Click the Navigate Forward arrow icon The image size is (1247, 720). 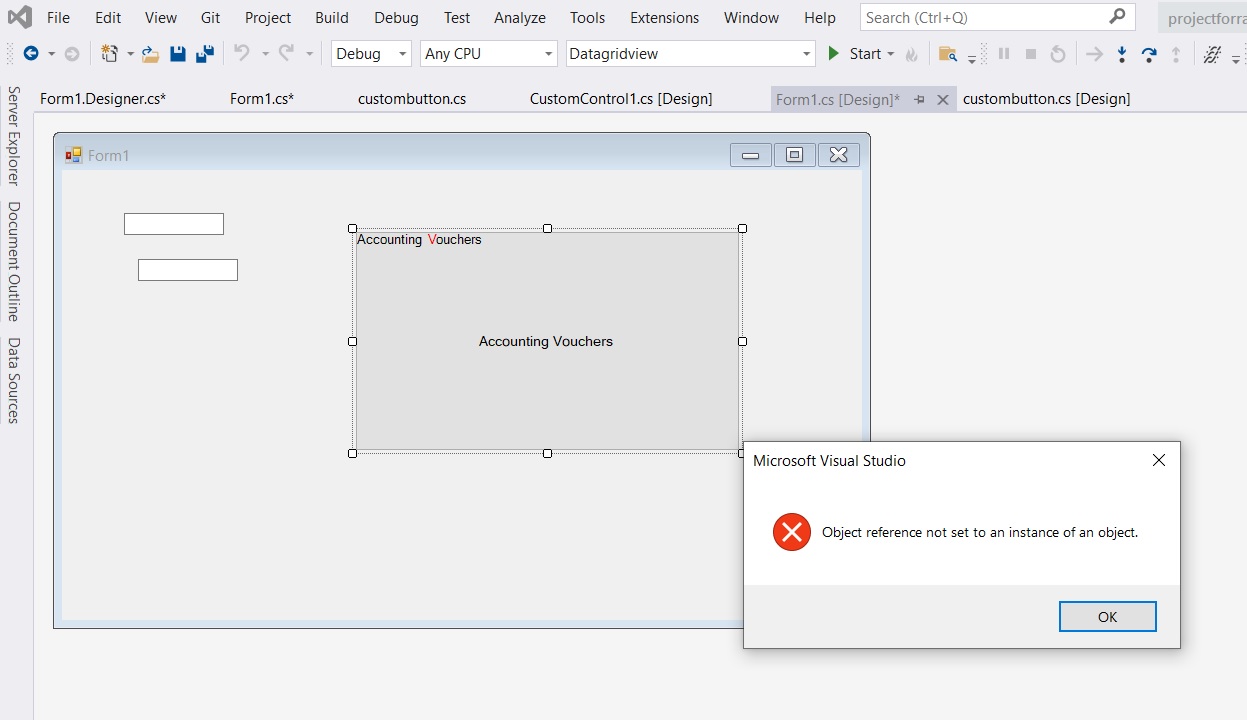point(72,54)
